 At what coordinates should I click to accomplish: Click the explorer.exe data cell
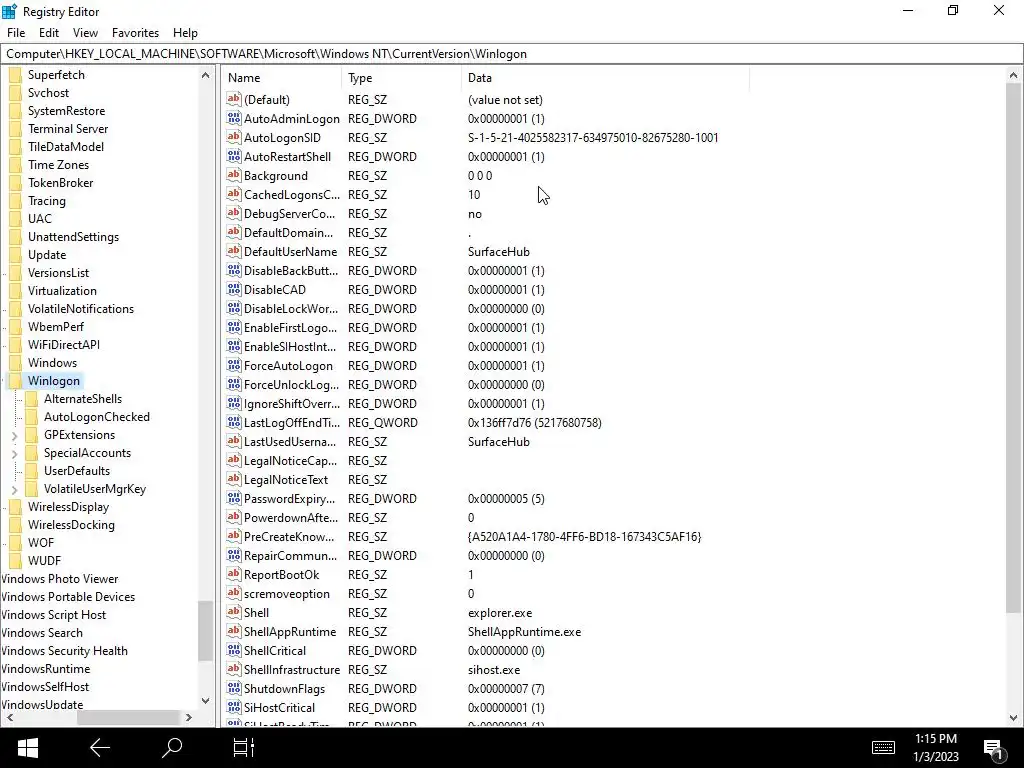click(x=500, y=613)
